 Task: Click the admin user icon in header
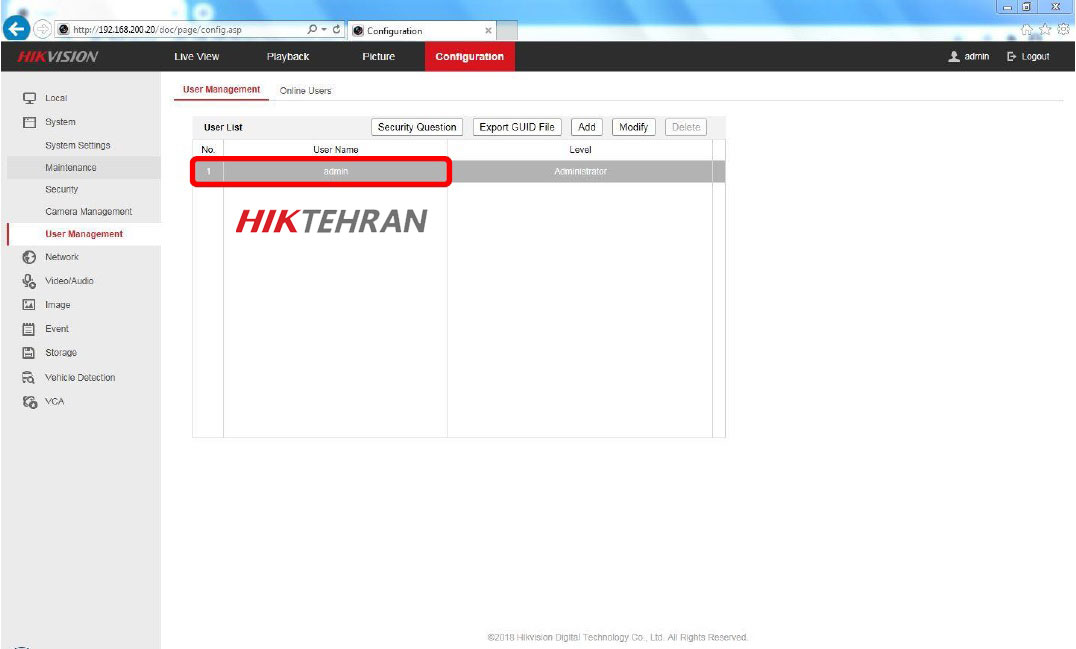[954, 56]
